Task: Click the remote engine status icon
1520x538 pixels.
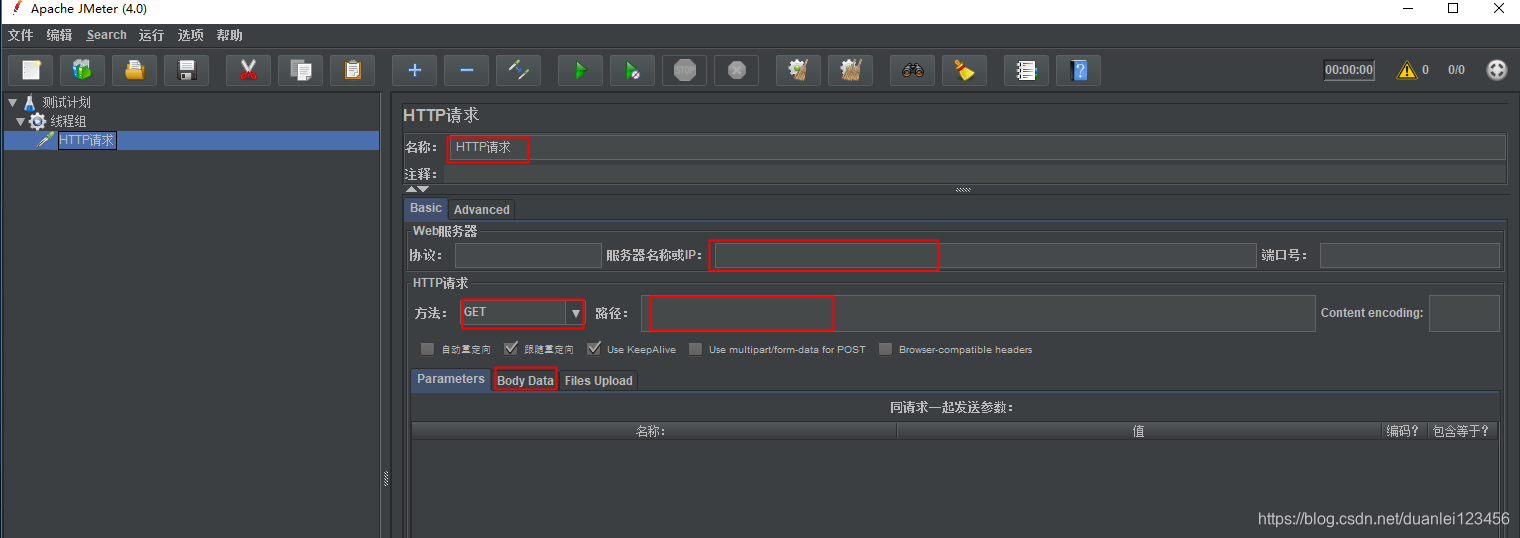Action: tap(1496, 70)
